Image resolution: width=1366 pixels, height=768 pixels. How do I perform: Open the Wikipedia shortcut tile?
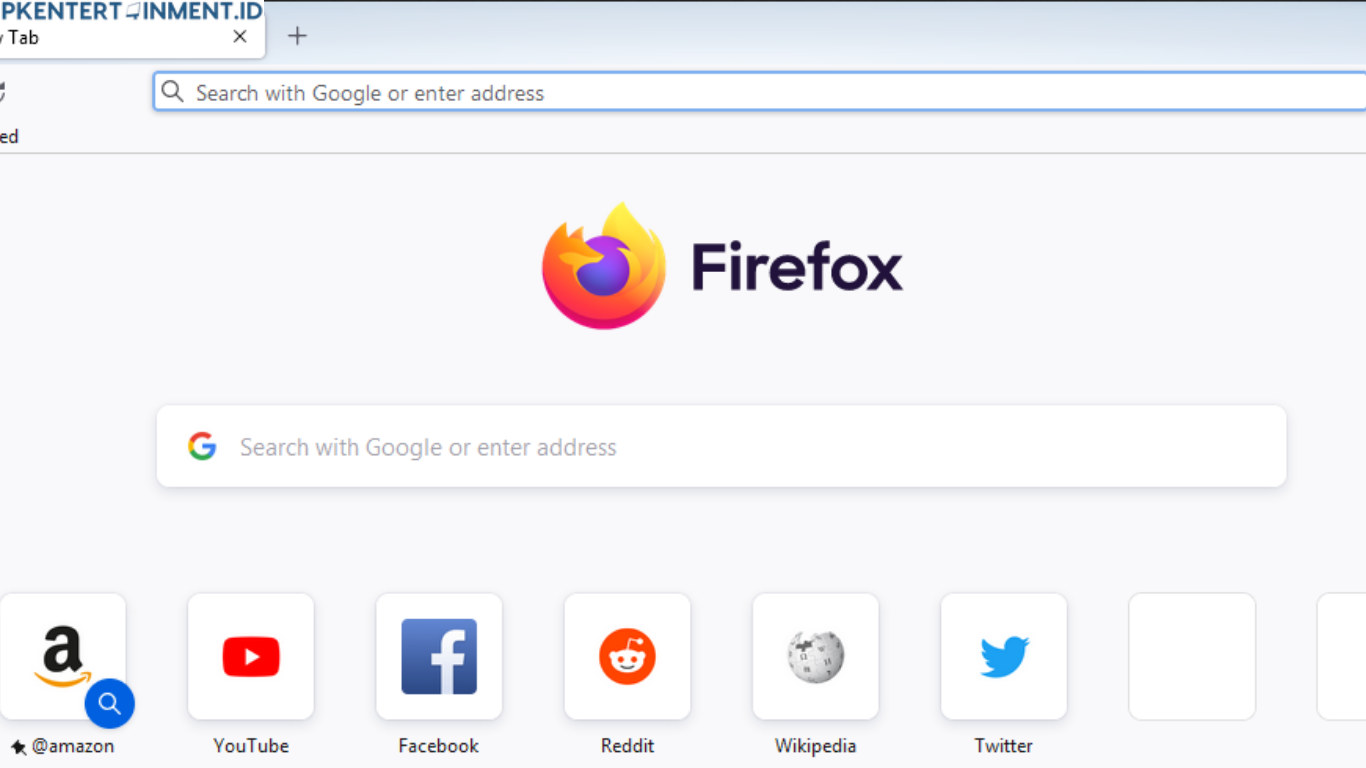coord(815,656)
